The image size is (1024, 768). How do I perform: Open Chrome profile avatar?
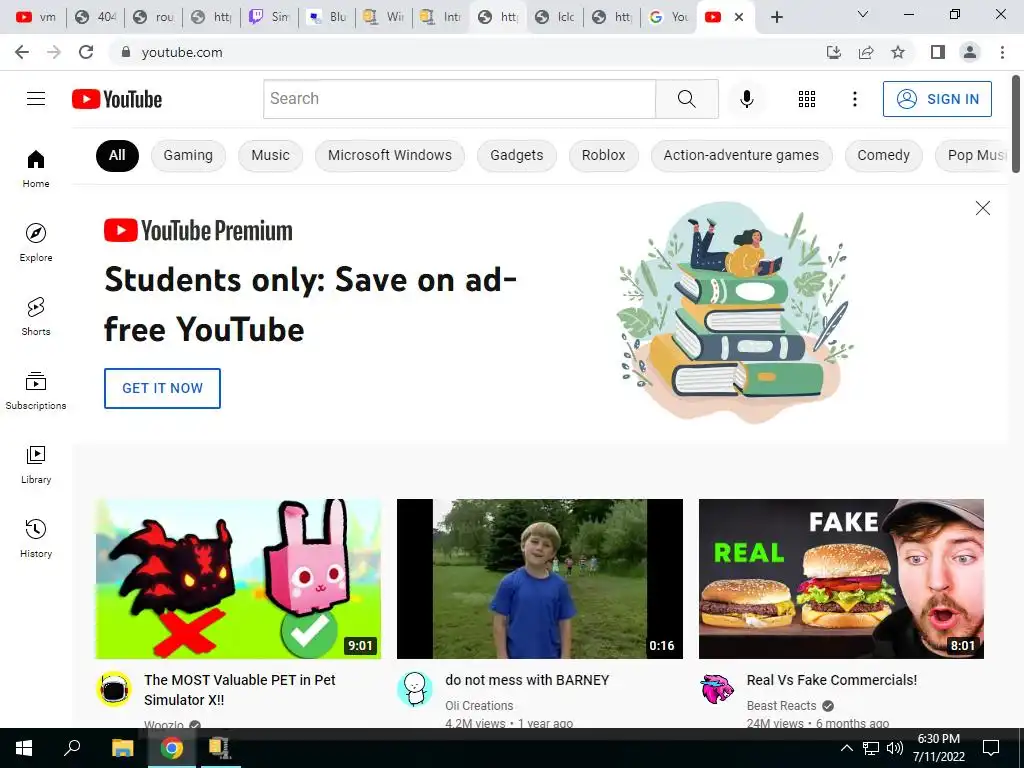coord(970,52)
